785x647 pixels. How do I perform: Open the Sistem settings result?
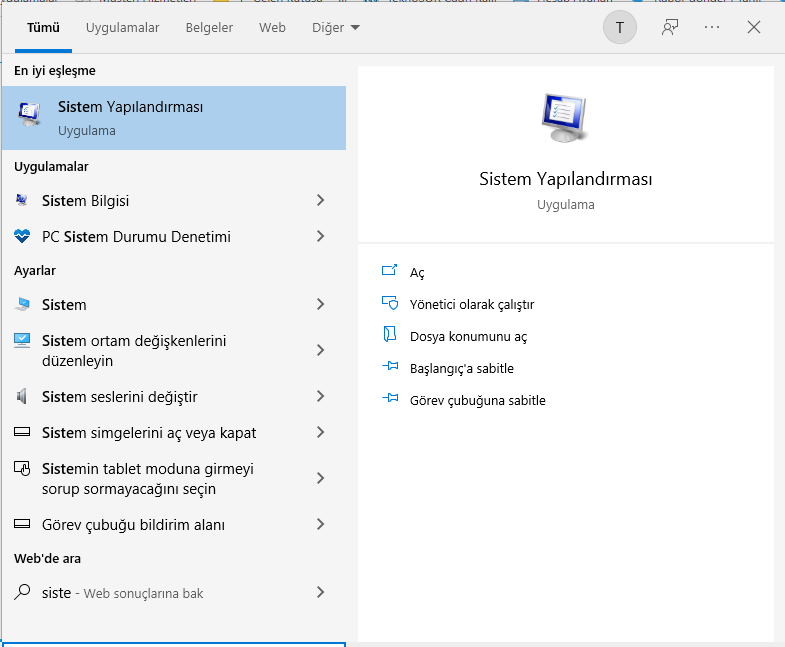(x=174, y=304)
